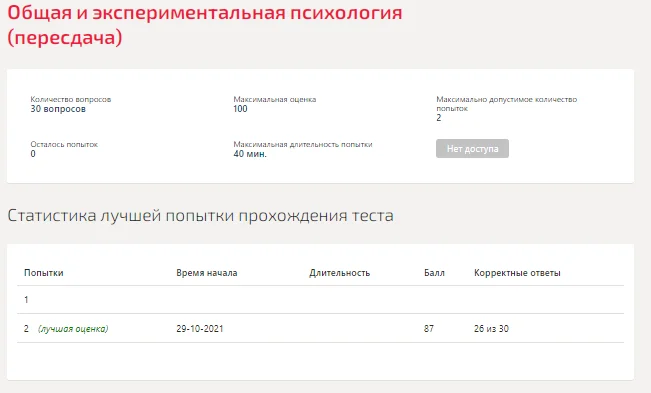Select the 'Попытки' column header

tap(44, 273)
